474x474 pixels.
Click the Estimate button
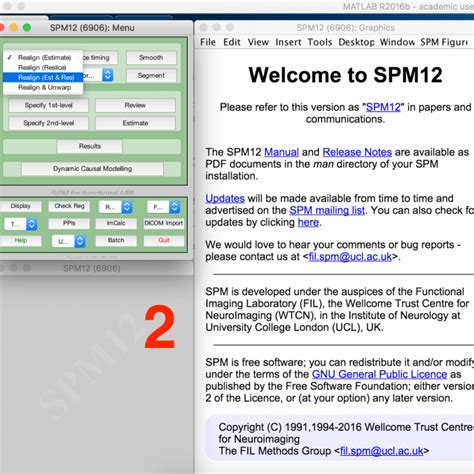point(135,123)
